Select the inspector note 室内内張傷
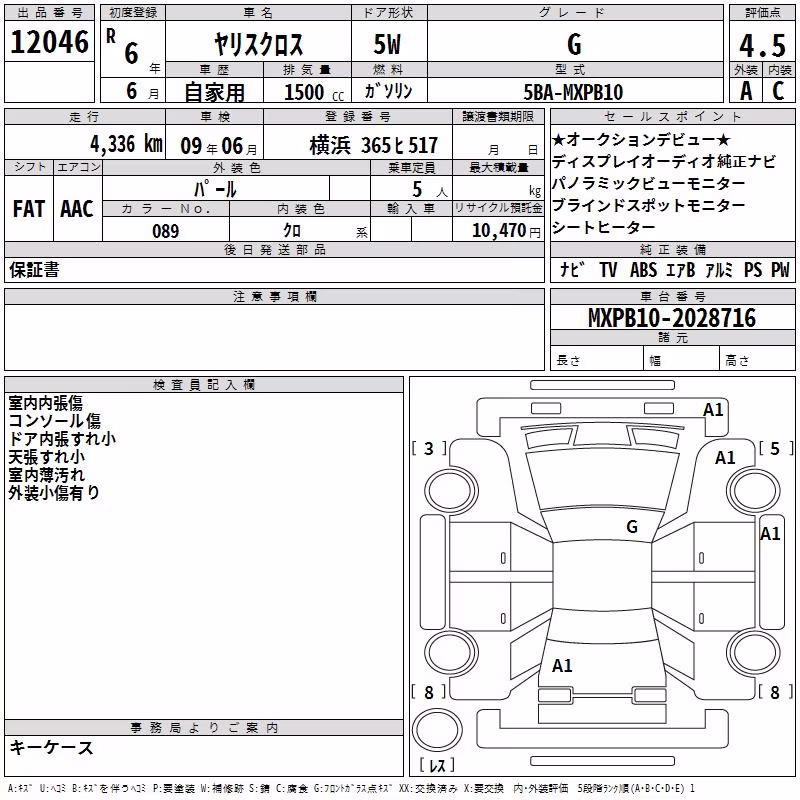The image size is (800, 800). click(45, 403)
